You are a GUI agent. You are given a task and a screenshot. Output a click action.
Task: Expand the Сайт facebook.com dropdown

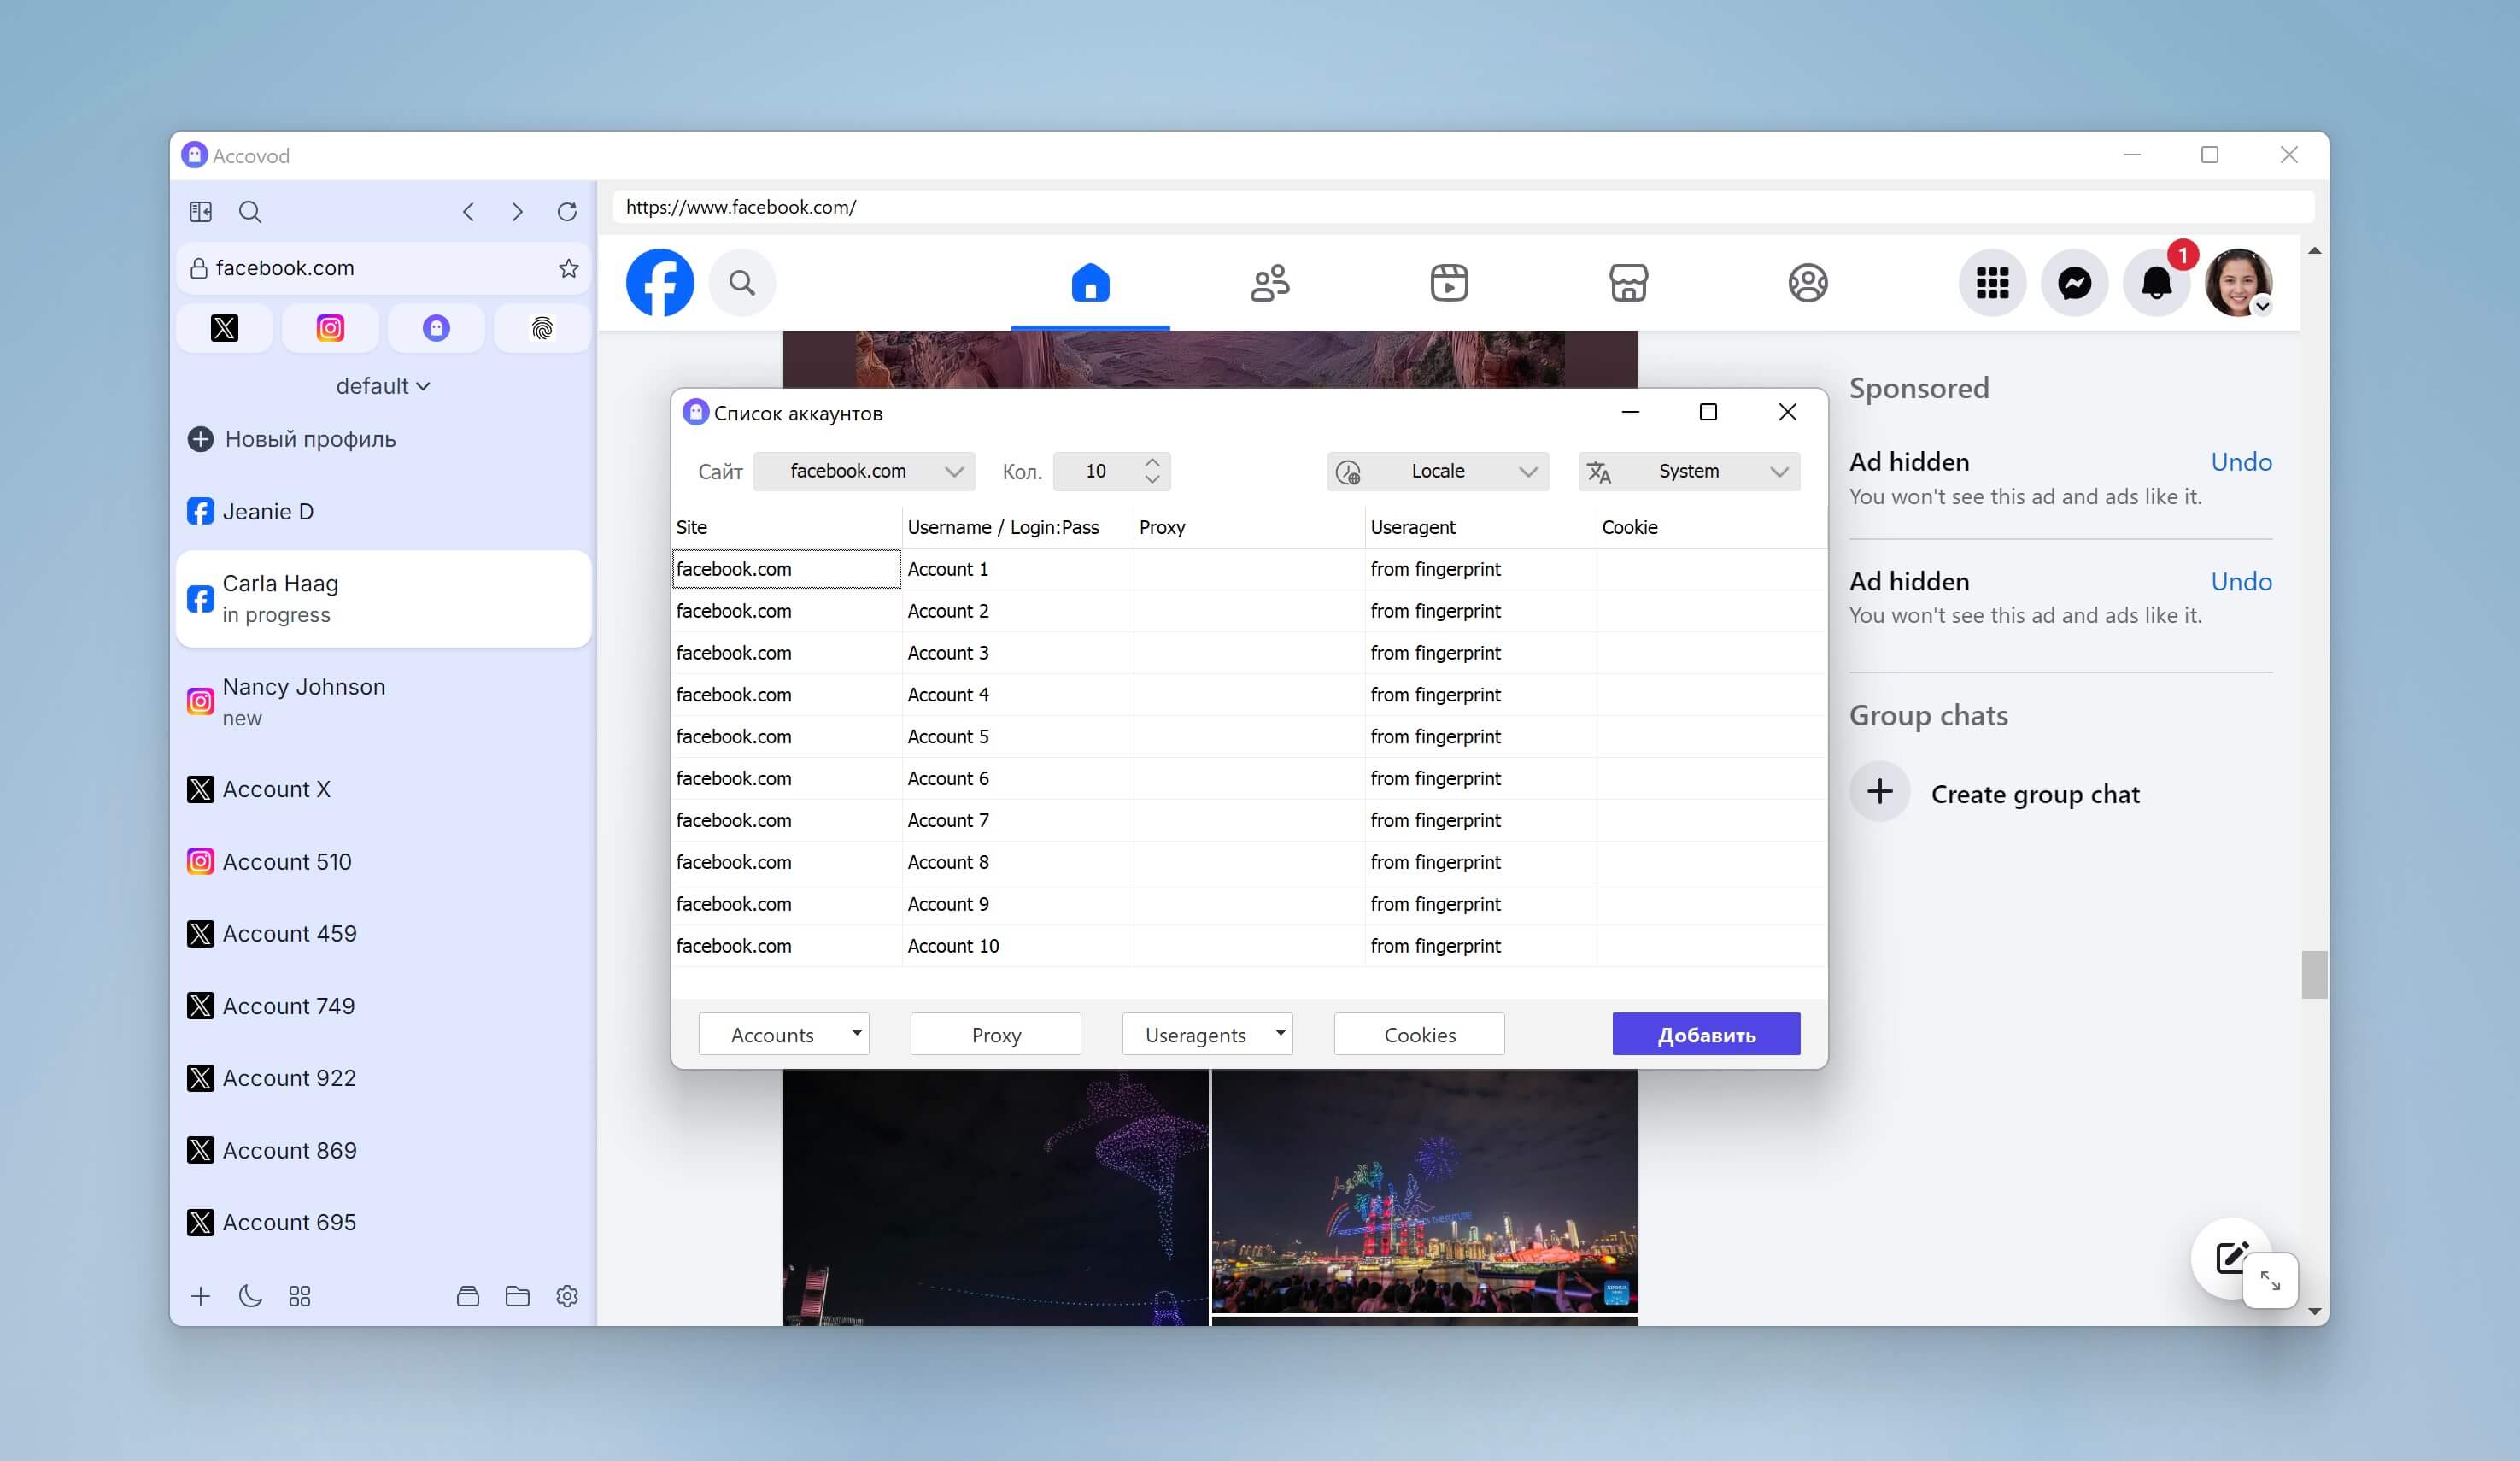tap(864, 471)
